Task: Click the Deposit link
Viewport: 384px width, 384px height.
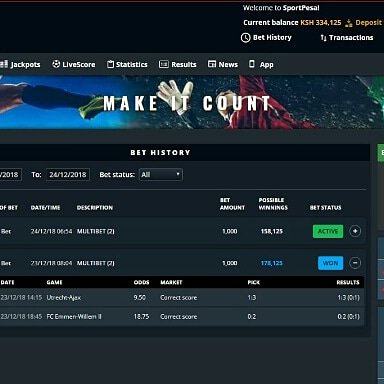Action: click(368, 23)
